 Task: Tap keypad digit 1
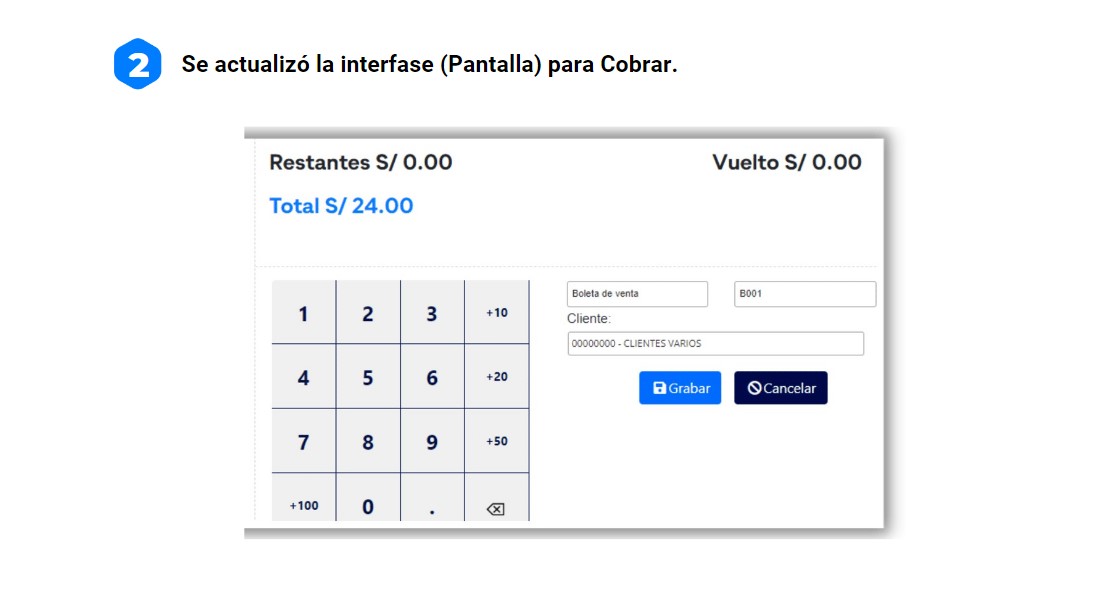tap(304, 312)
